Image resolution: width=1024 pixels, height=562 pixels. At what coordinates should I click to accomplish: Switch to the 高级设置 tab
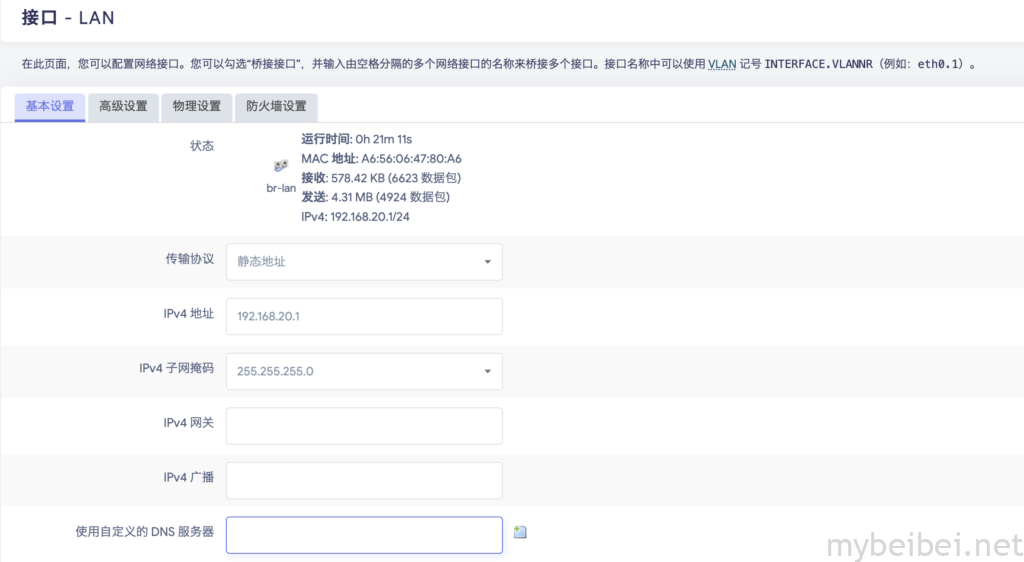[123, 106]
